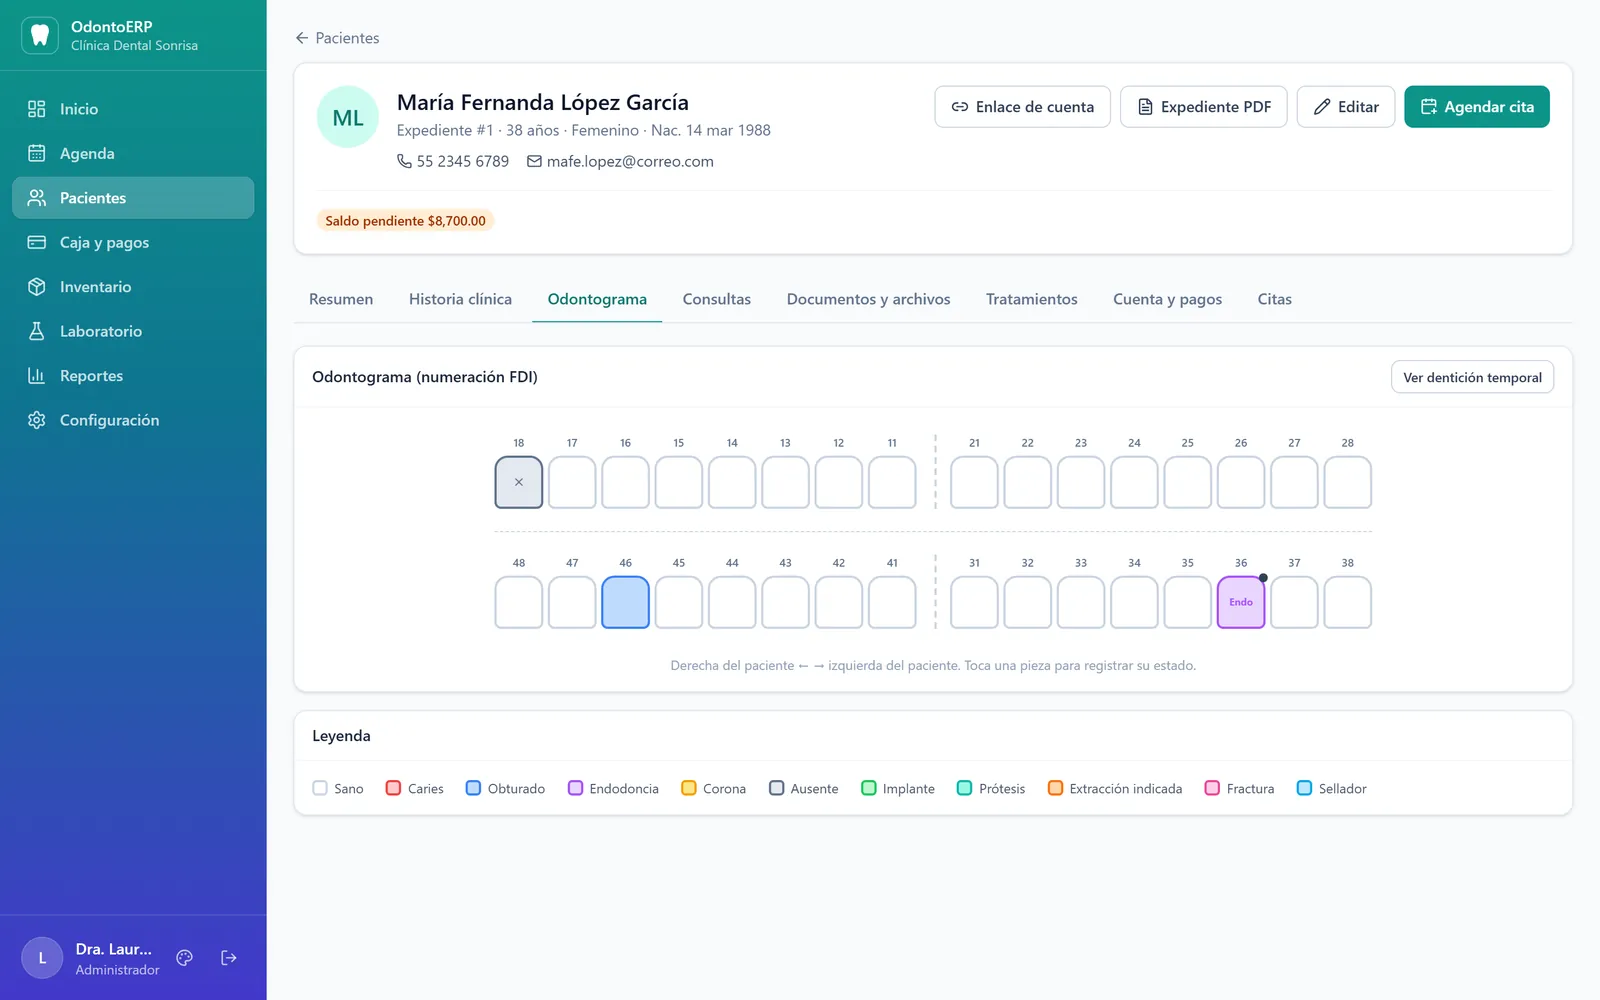
Task: Open the Cuenta y pagos tab
Action: point(1167,299)
